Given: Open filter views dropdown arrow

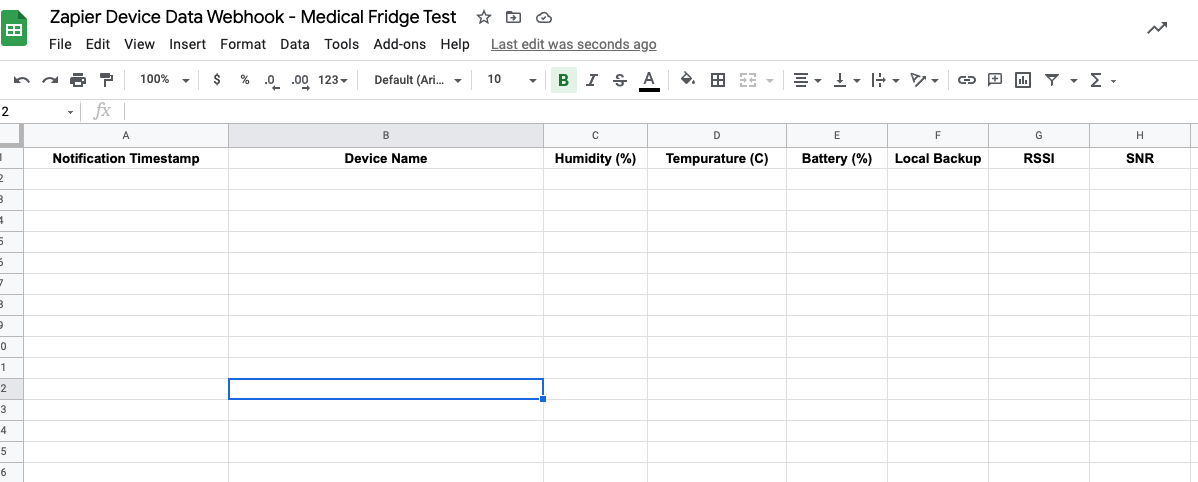Looking at the screenshot, I should [1073, 80].
